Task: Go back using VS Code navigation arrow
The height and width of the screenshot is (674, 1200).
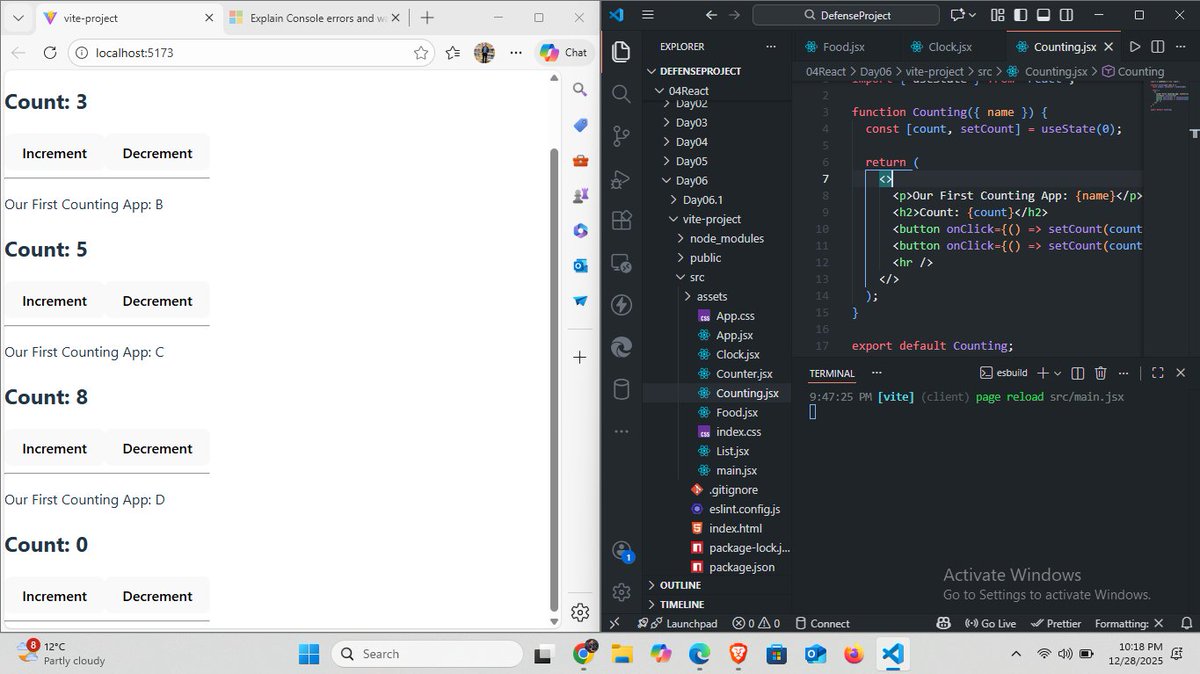Action: coord(711,15)
